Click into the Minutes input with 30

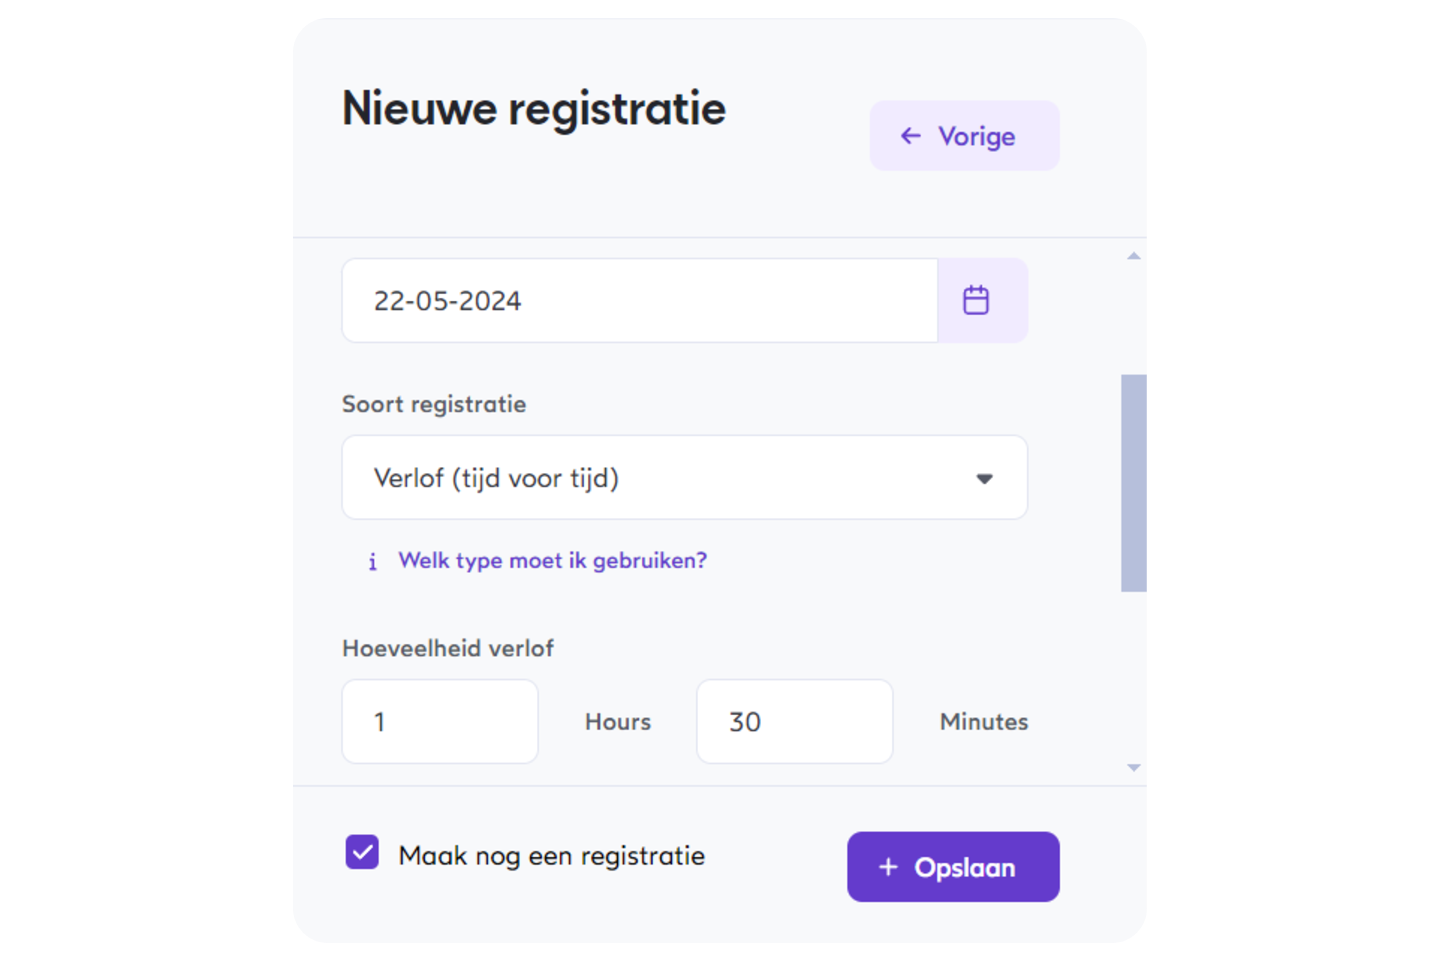(794, 722)
